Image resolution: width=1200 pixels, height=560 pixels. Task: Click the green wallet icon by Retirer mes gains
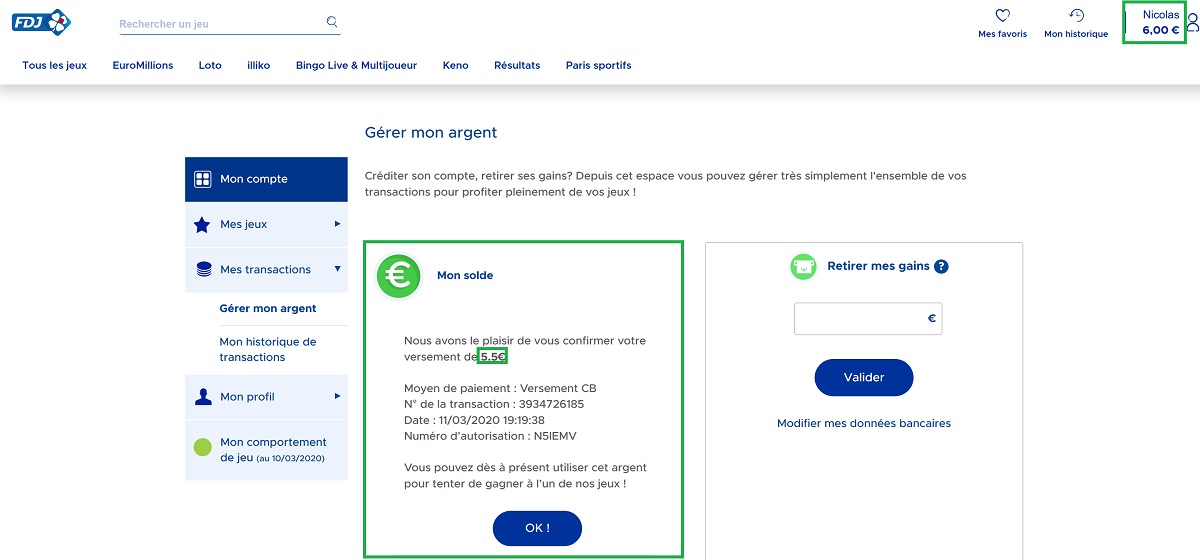coord(804,267)
